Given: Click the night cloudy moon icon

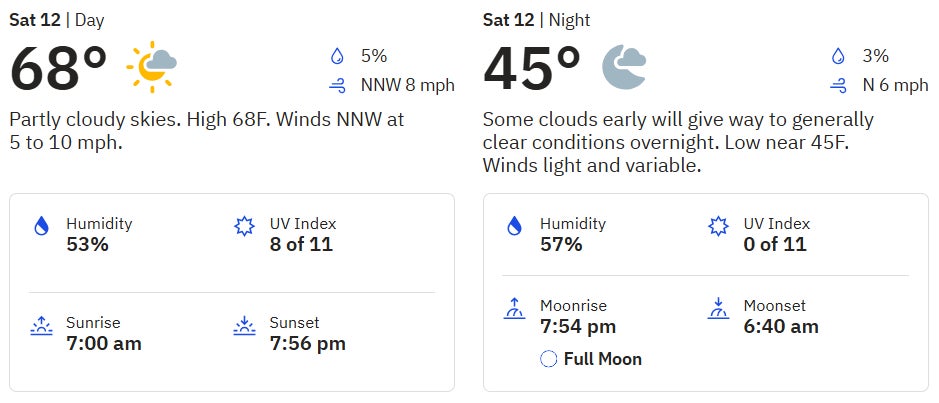Looking at the screenshot, I should click(624, 67).
